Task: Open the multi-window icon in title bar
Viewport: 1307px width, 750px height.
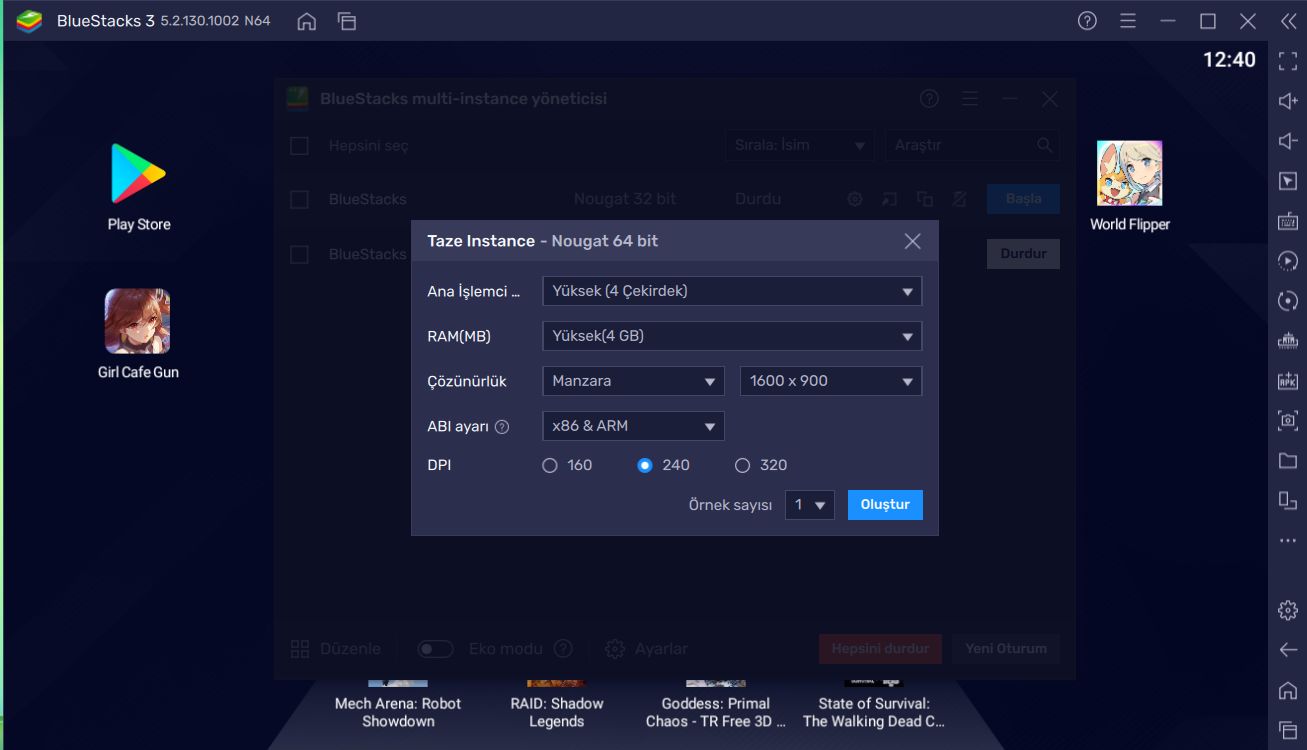Action: coord(347,21)
